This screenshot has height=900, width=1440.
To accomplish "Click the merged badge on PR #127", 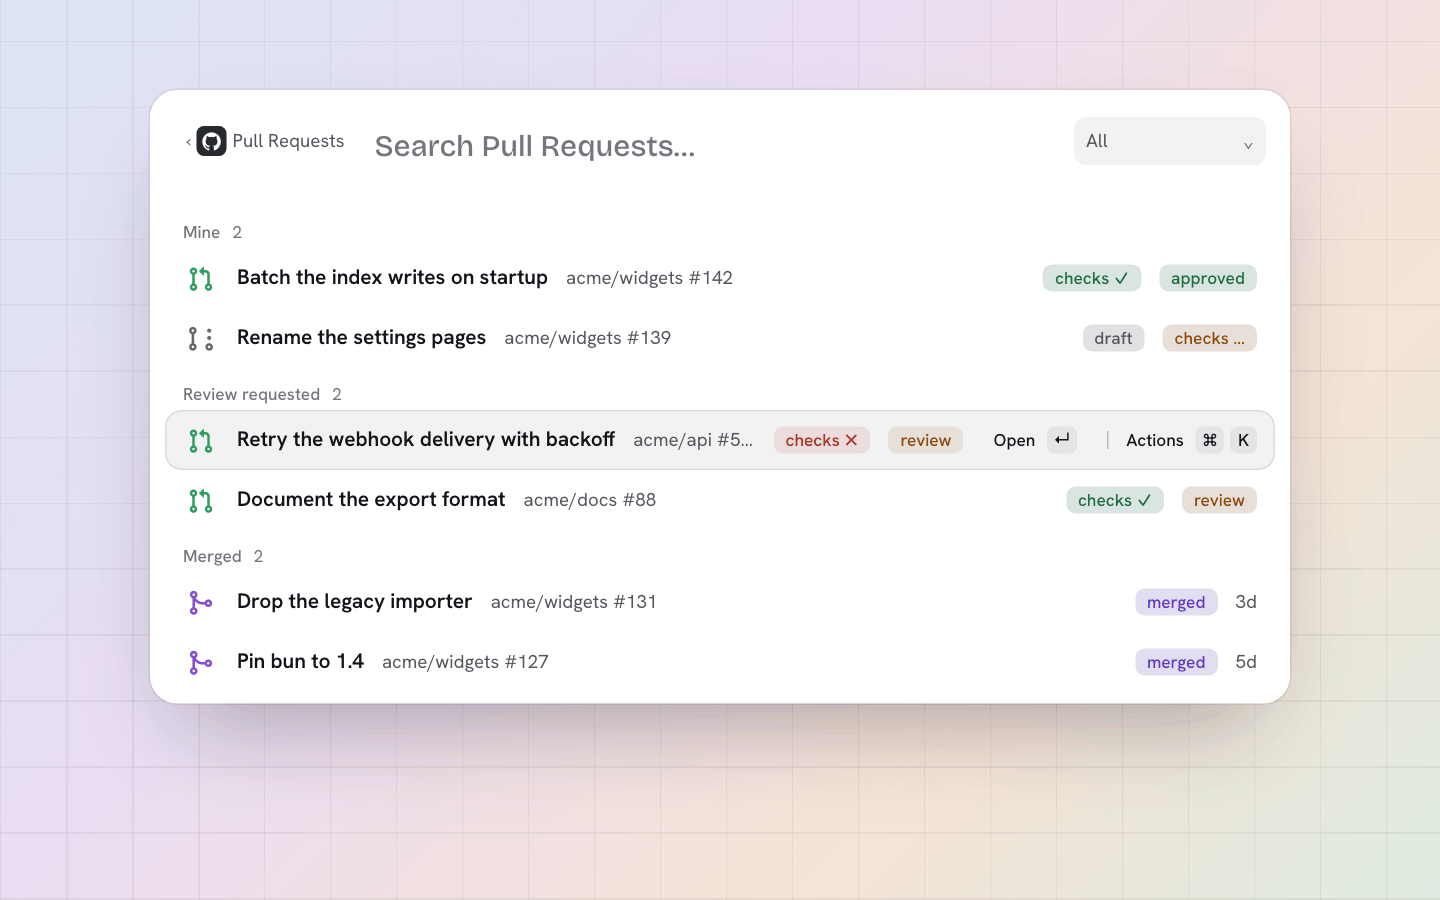I will click(1176, 662).
